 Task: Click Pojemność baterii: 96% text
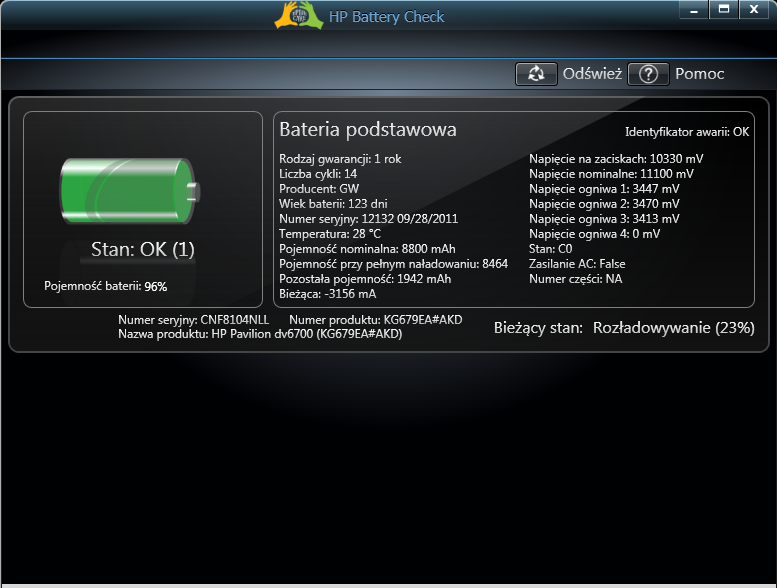(x=106, y=286)
